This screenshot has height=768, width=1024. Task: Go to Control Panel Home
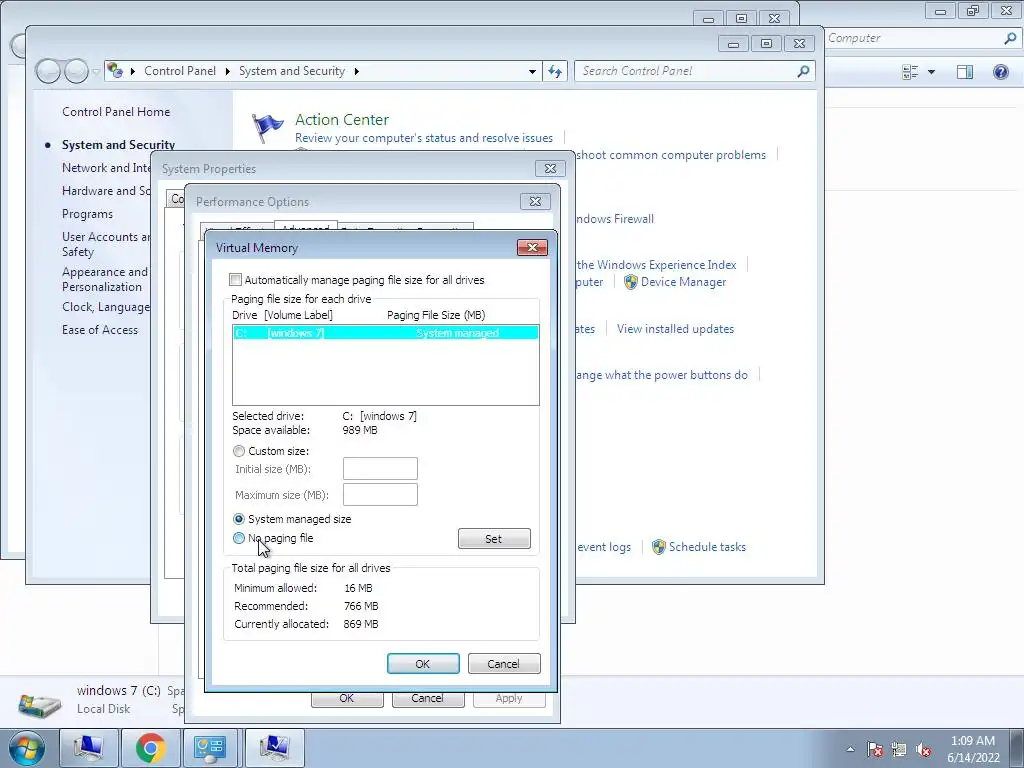(x=116, y=112)
